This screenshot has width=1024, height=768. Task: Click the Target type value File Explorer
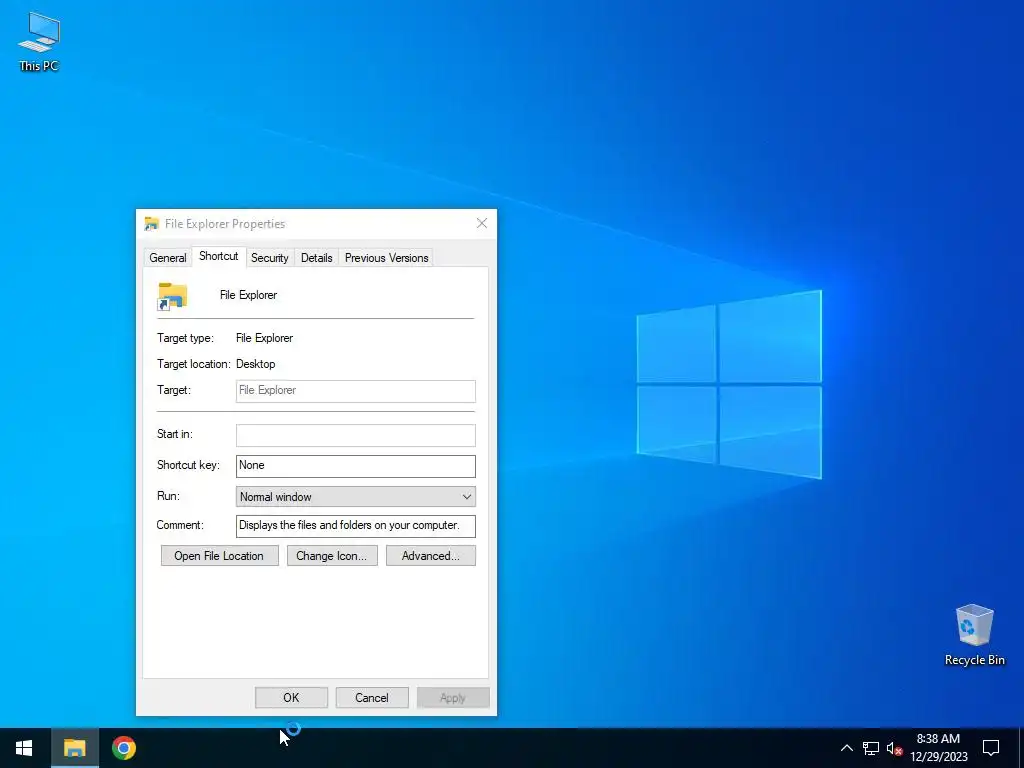click(x=264, y=338)
